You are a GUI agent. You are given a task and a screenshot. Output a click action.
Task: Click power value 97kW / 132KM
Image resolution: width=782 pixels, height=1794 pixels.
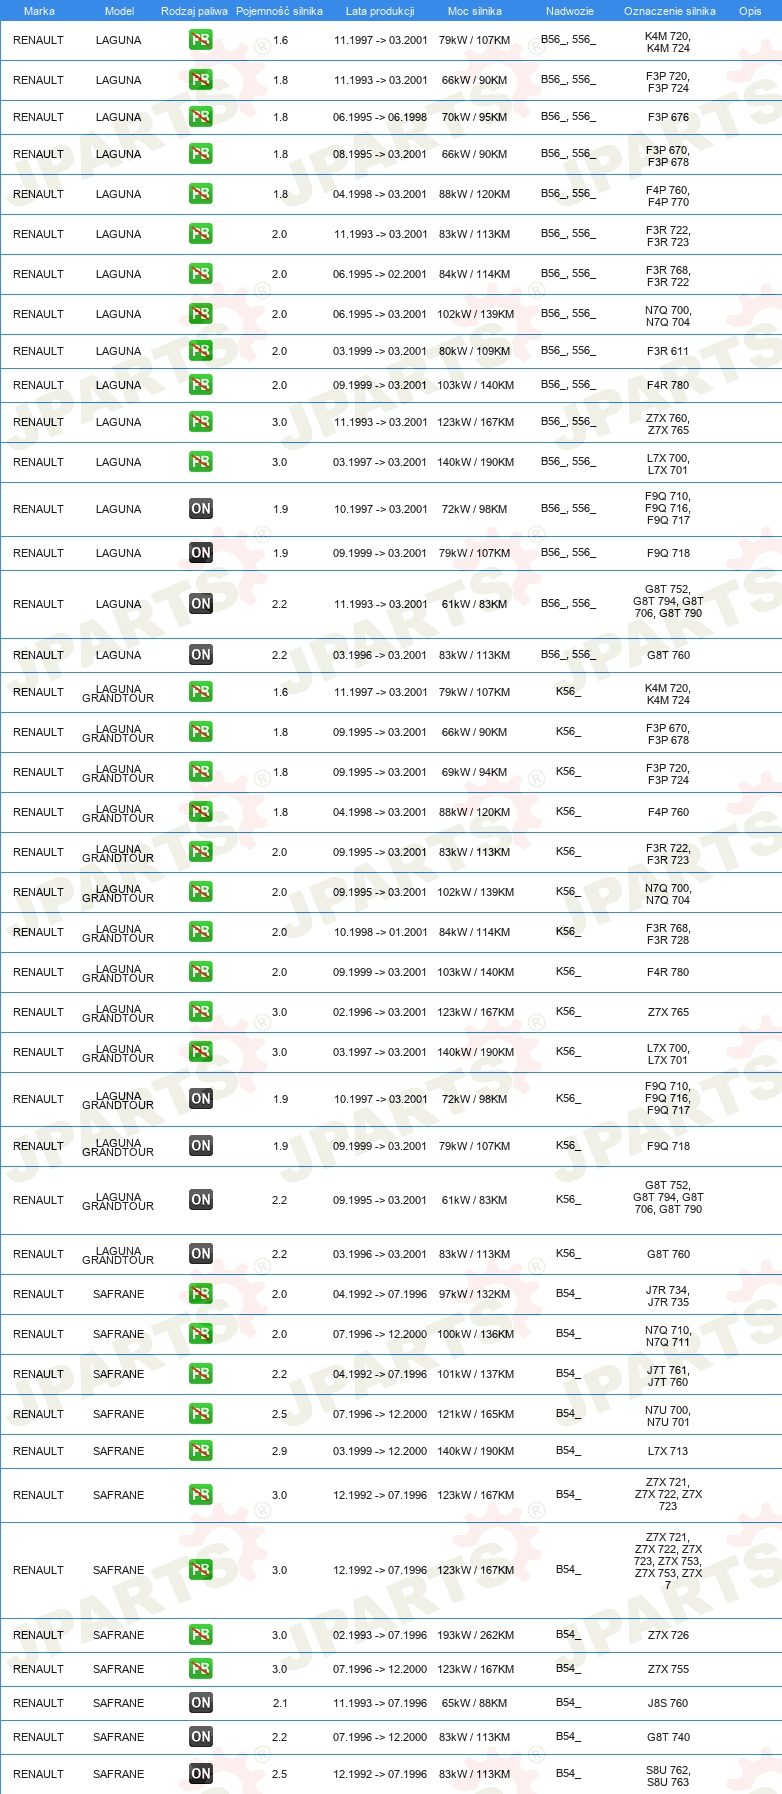click(475, 1294)
